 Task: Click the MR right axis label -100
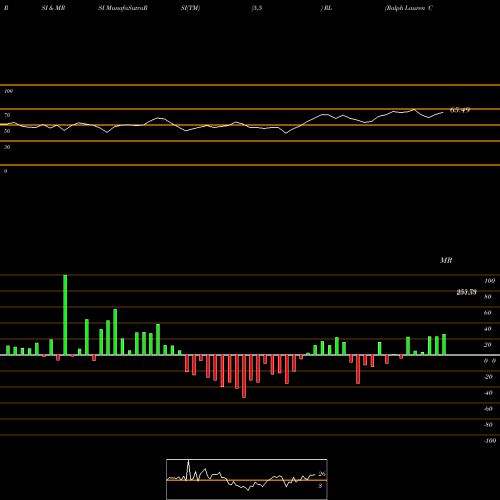pyautogui.click(x=490, y=441)
